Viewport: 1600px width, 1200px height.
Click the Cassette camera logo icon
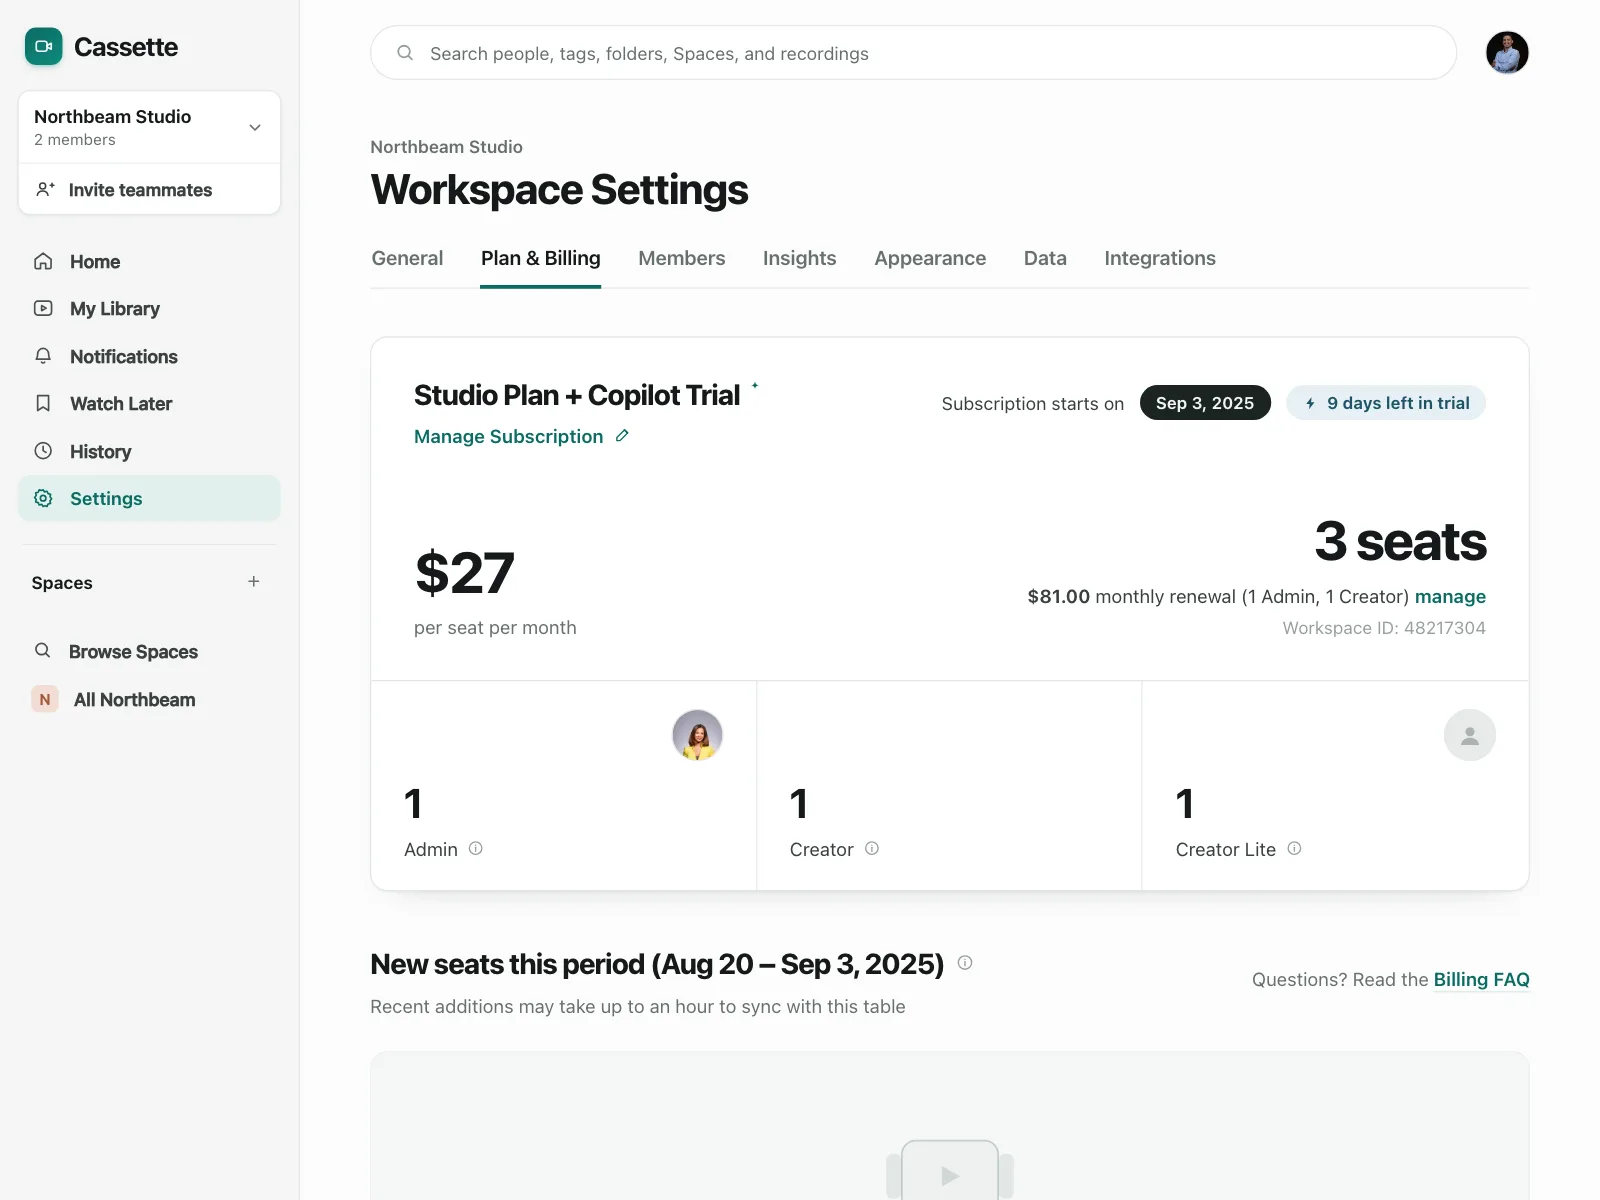pyautogui.click(x=44, y=46)
